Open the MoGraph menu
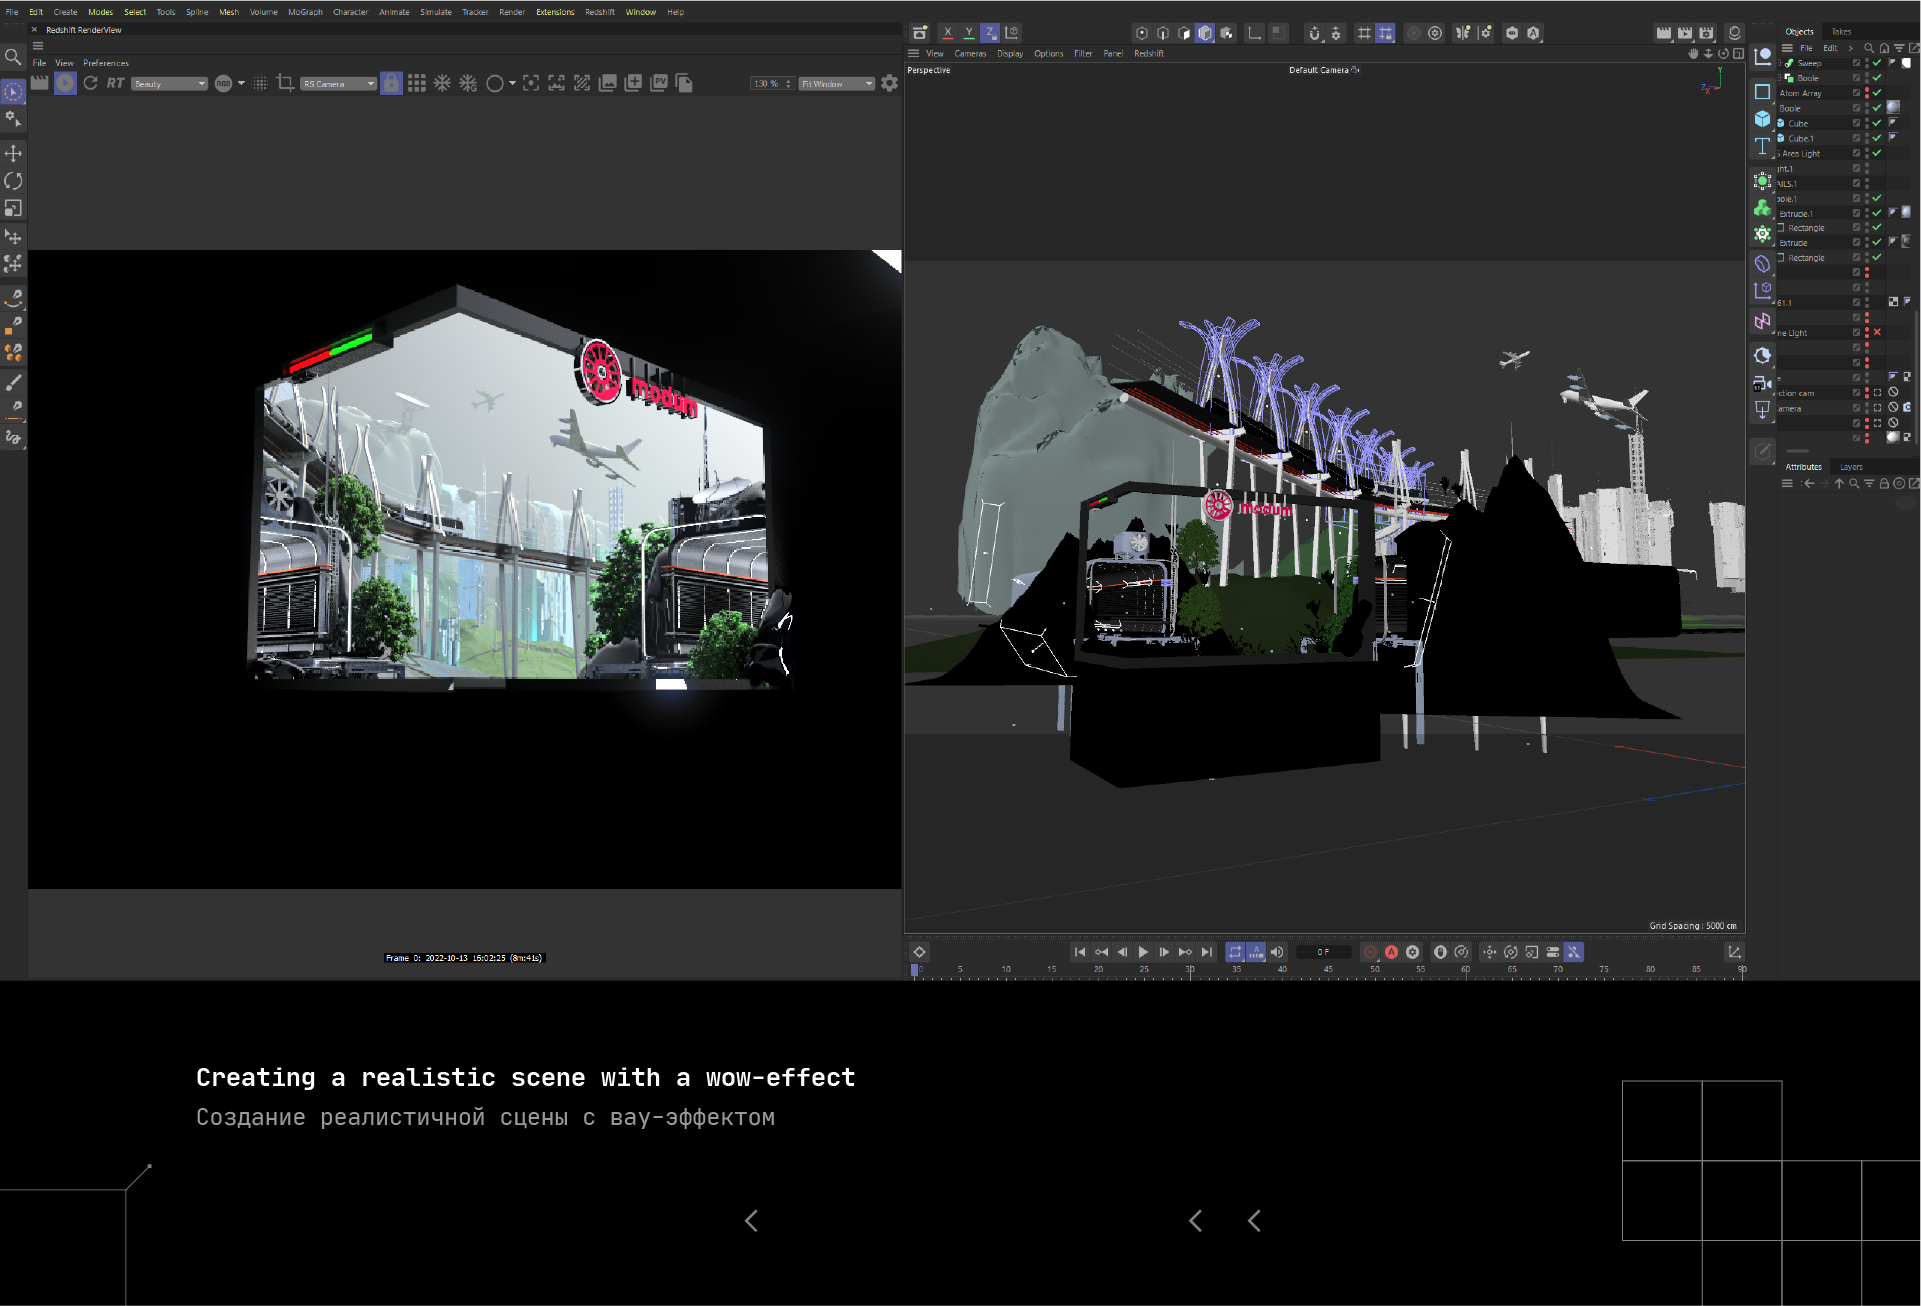The height and width of the screenshot is (1306, 1921). 305,12
